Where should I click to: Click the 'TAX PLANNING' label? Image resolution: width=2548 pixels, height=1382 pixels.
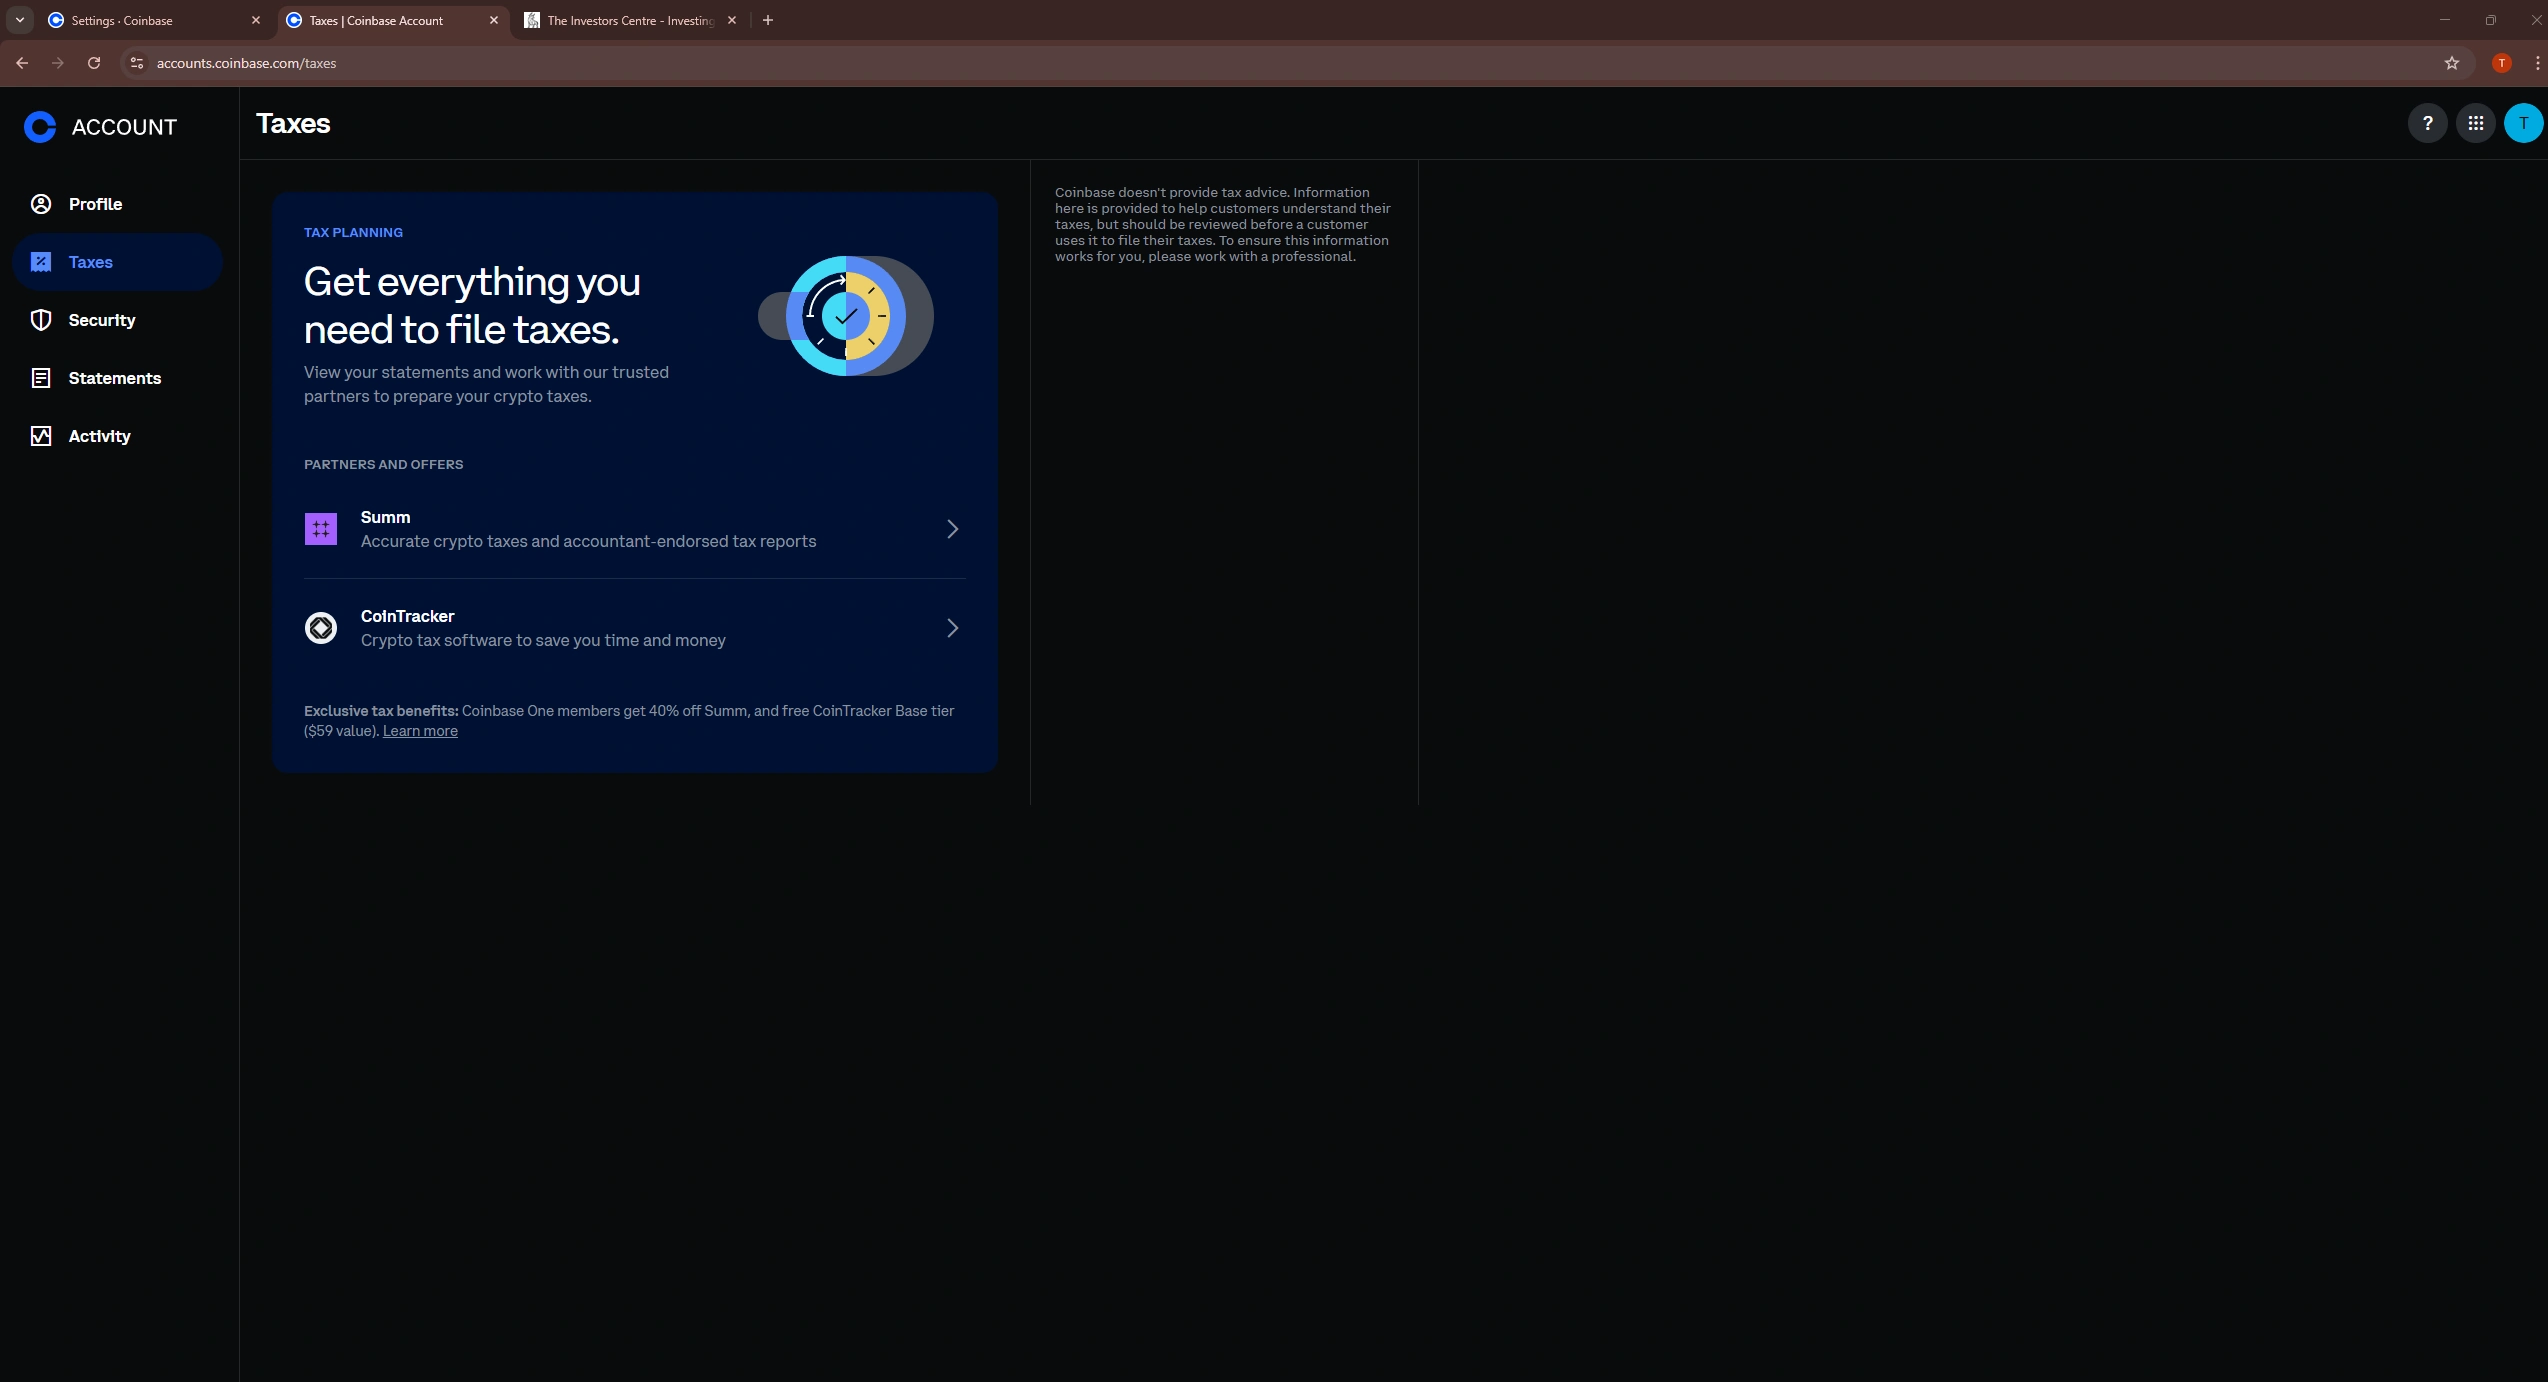(x=353, y=232)
